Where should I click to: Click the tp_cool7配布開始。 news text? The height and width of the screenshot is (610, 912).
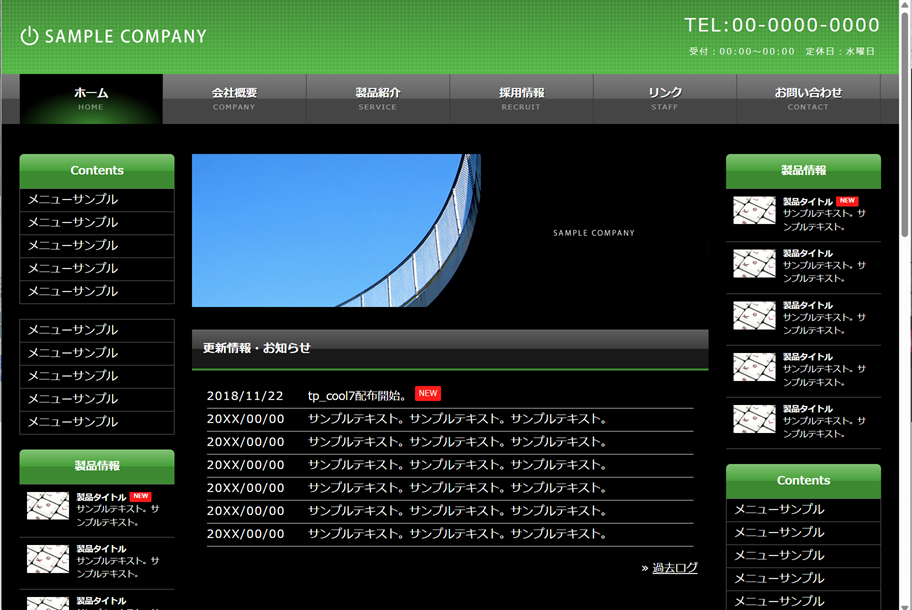358,396
